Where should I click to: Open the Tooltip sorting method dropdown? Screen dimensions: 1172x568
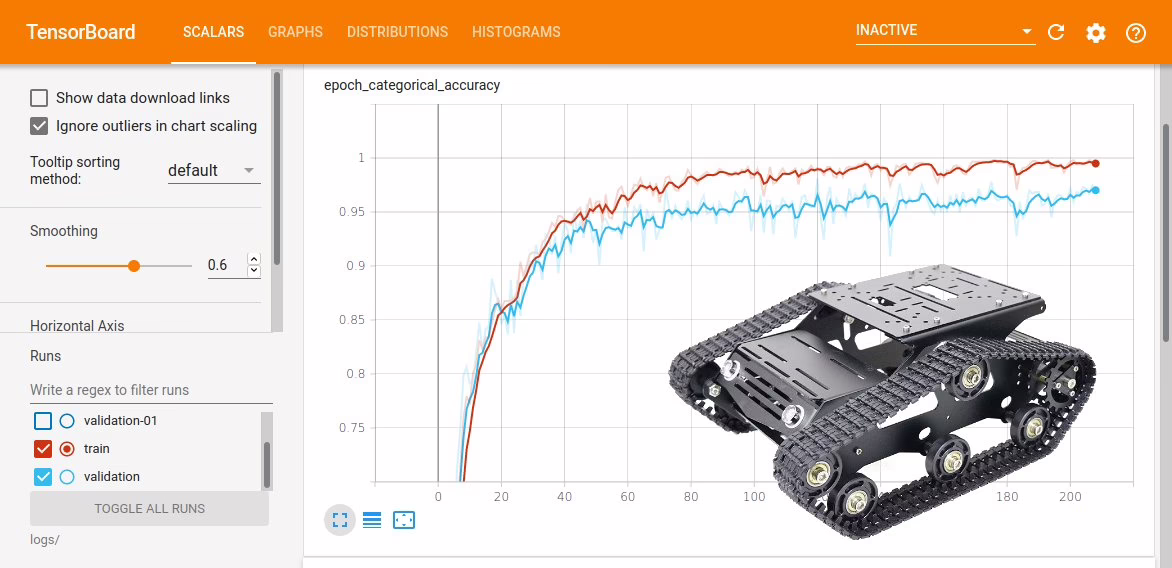tap(213, 171)
